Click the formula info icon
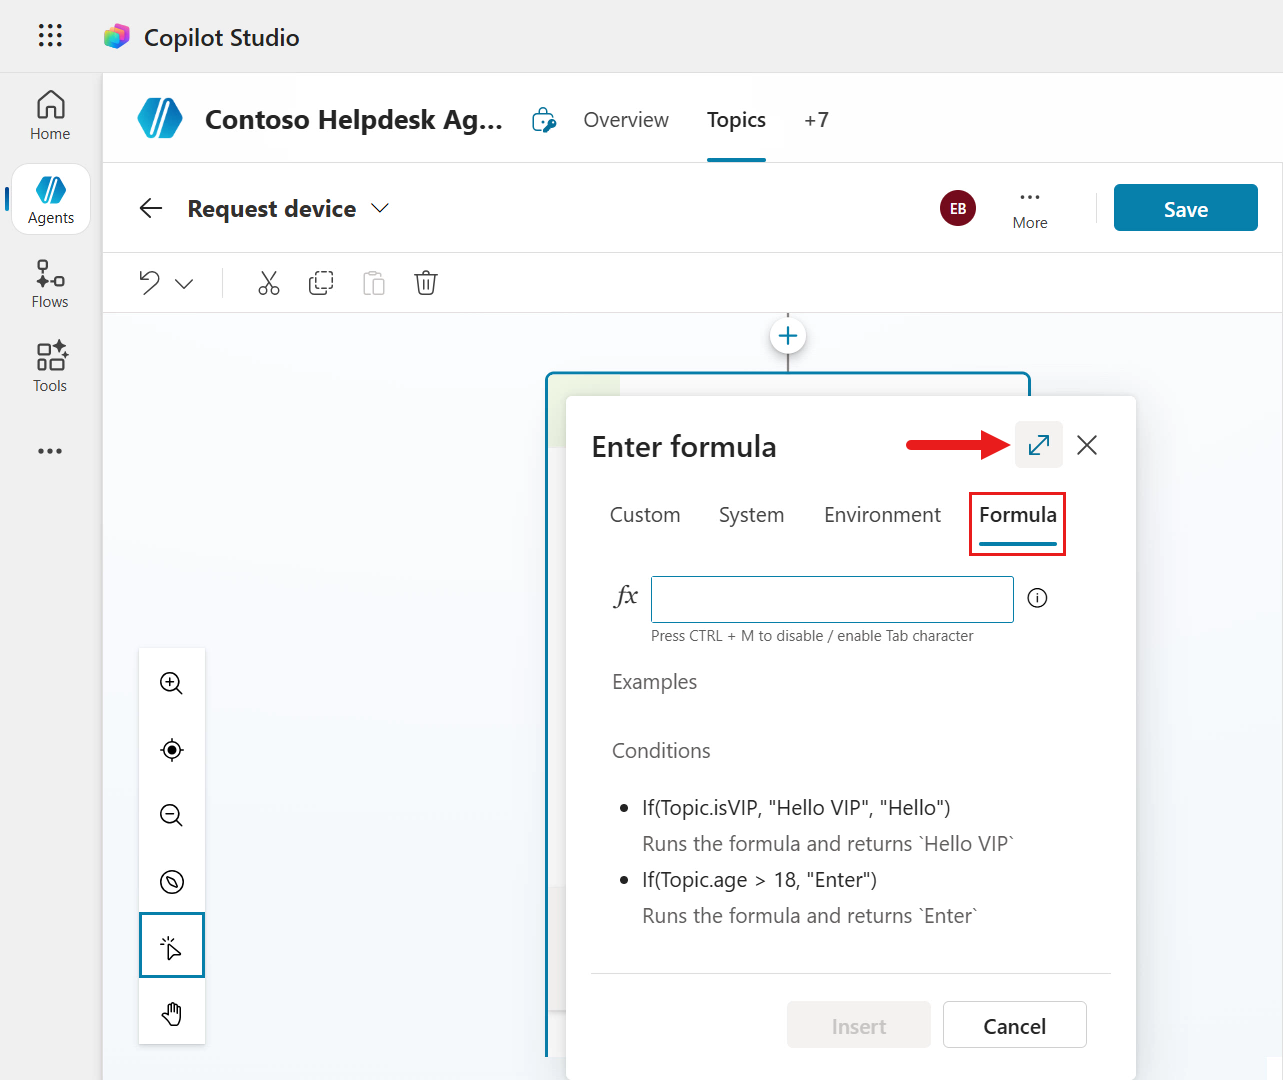 1037,598
